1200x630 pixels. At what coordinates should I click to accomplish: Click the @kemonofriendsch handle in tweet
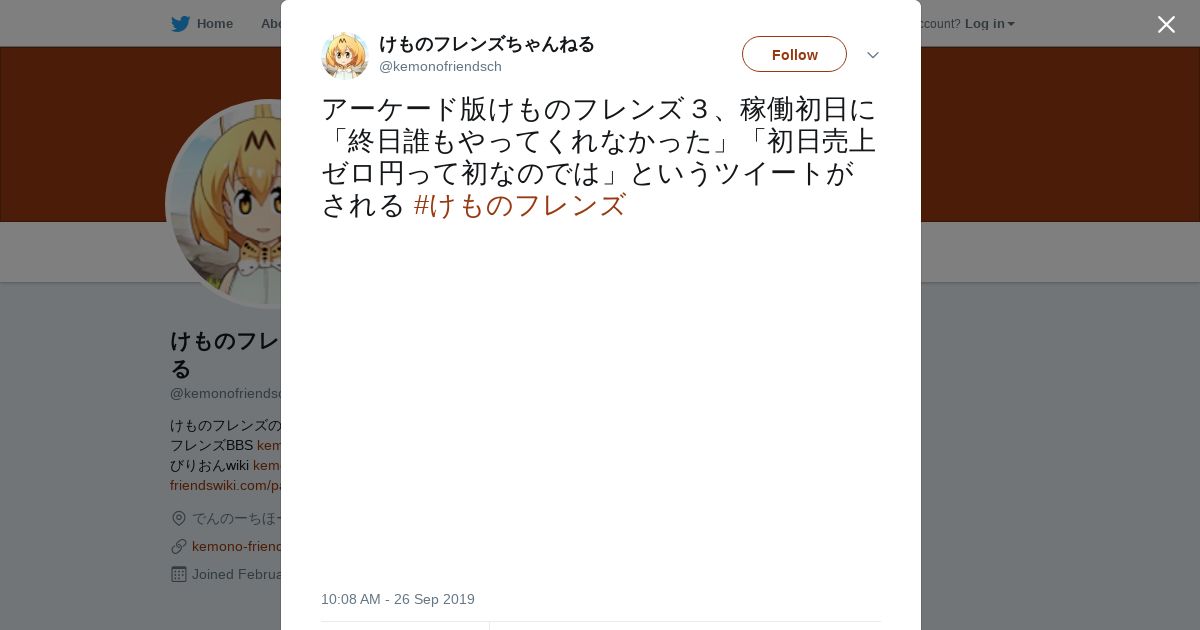440,67
